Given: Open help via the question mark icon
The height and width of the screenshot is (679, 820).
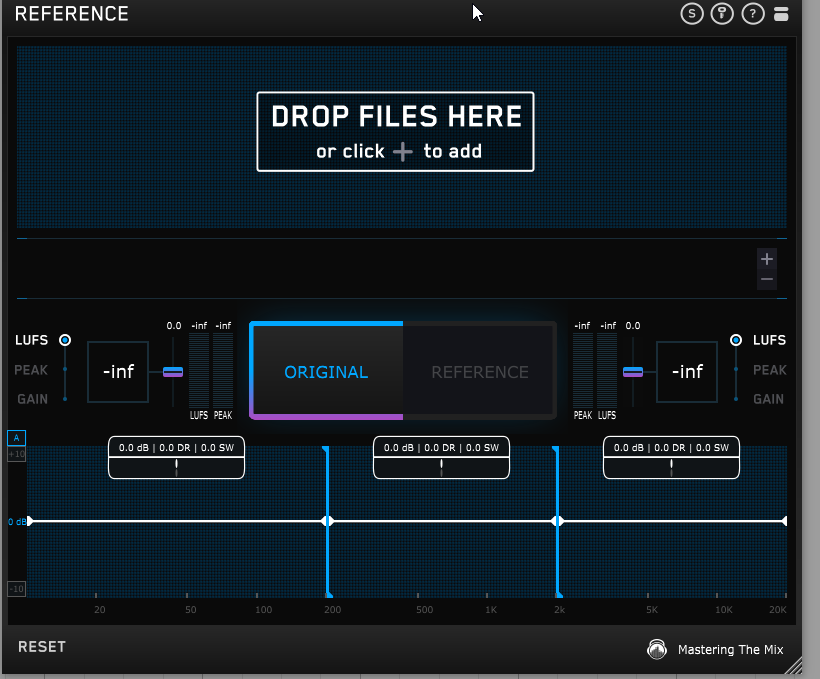Looking at the screenshot, I should (752, 14).
